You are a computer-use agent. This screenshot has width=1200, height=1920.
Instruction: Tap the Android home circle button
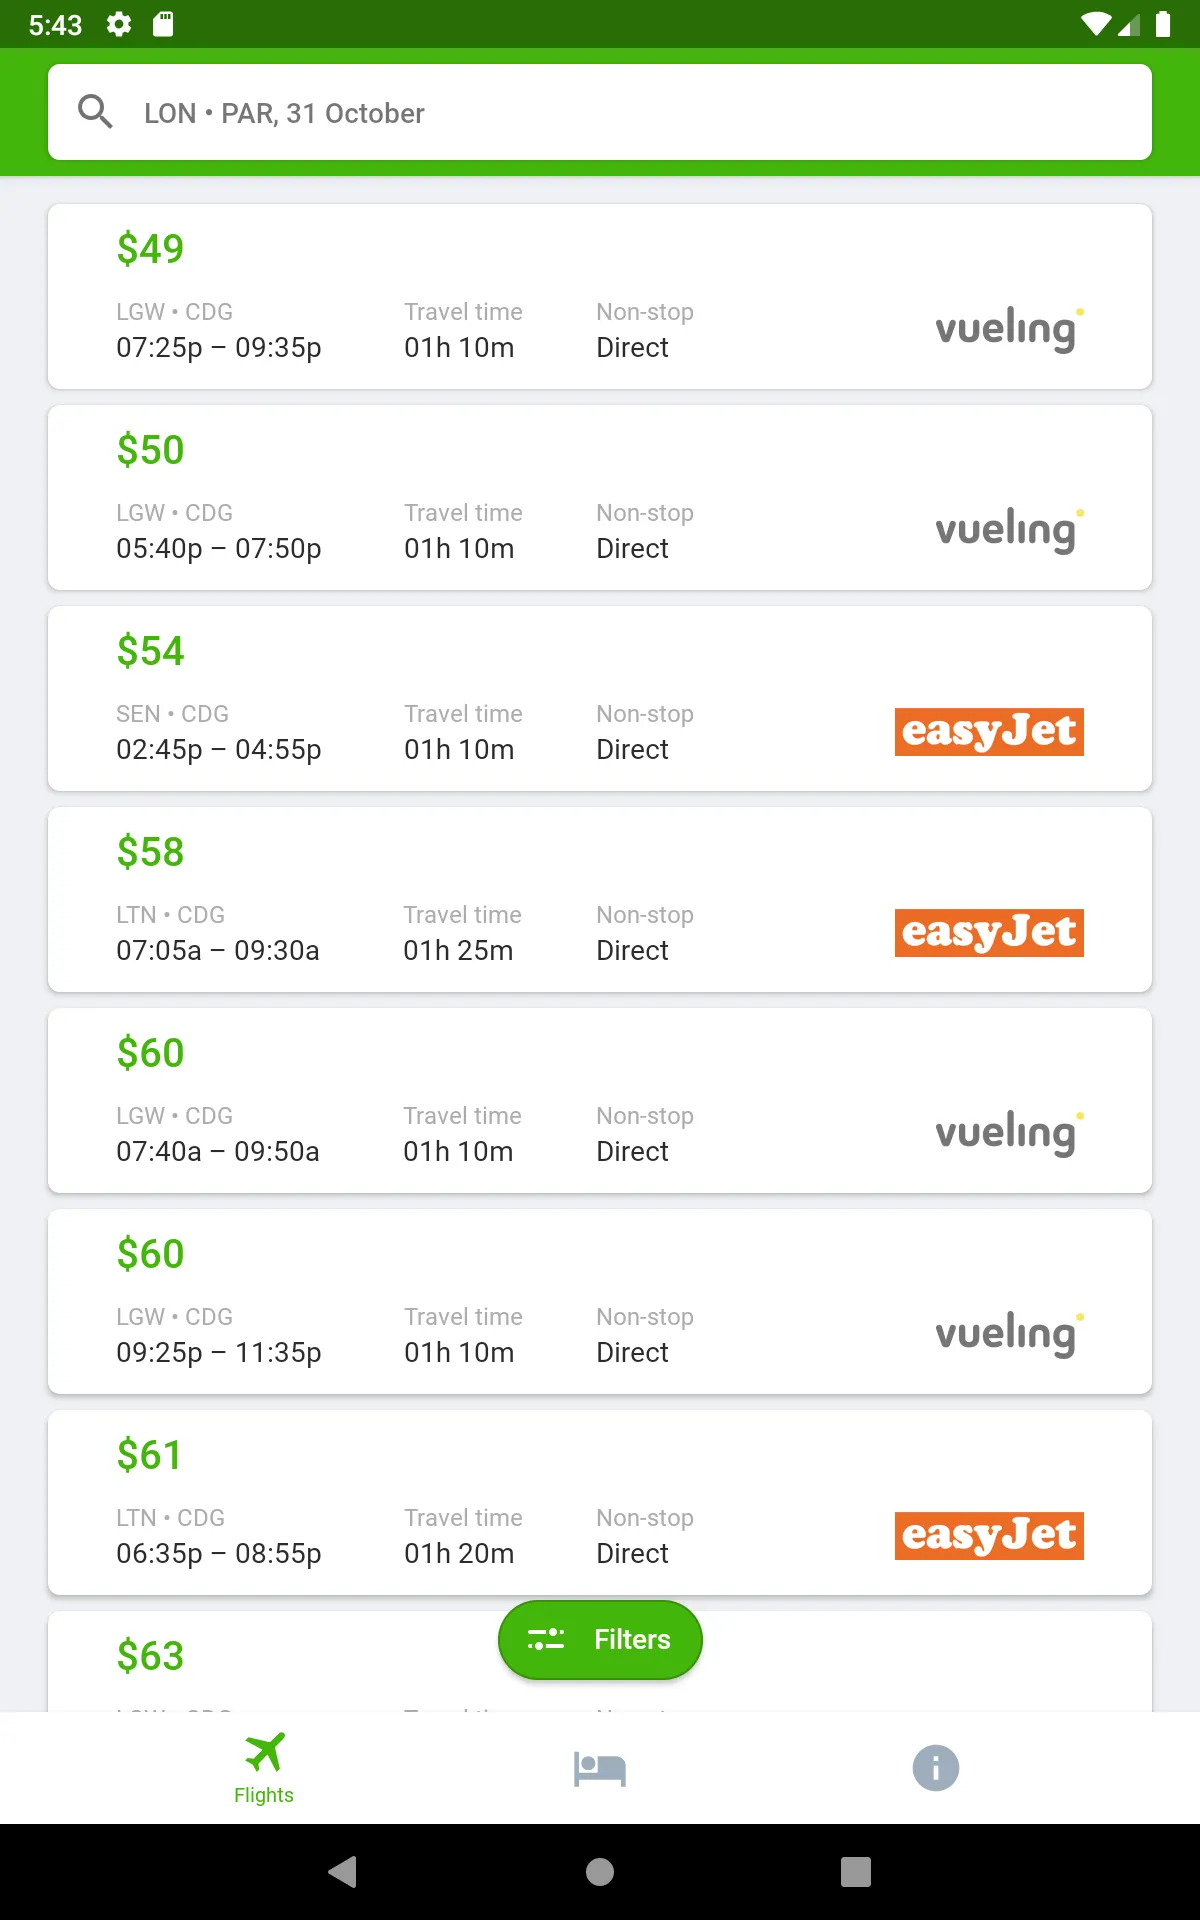(600, 1871)
